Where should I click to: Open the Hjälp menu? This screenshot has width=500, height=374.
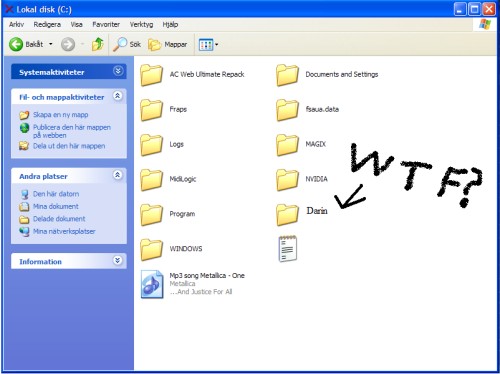coord(170,24)
